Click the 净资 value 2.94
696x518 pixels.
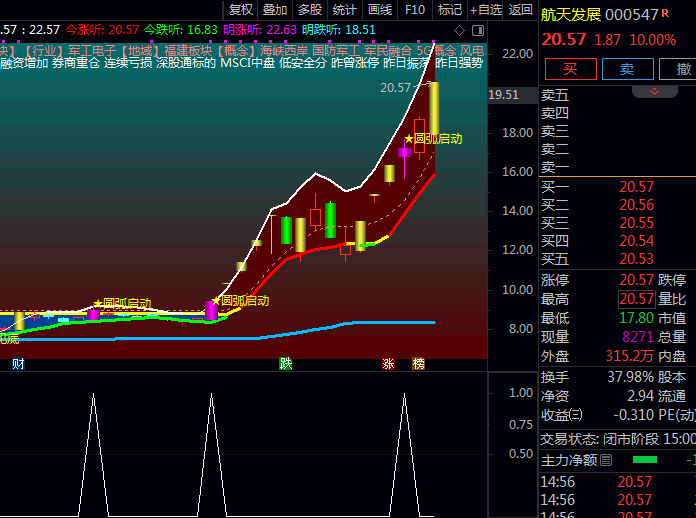(x=641, y=396)
